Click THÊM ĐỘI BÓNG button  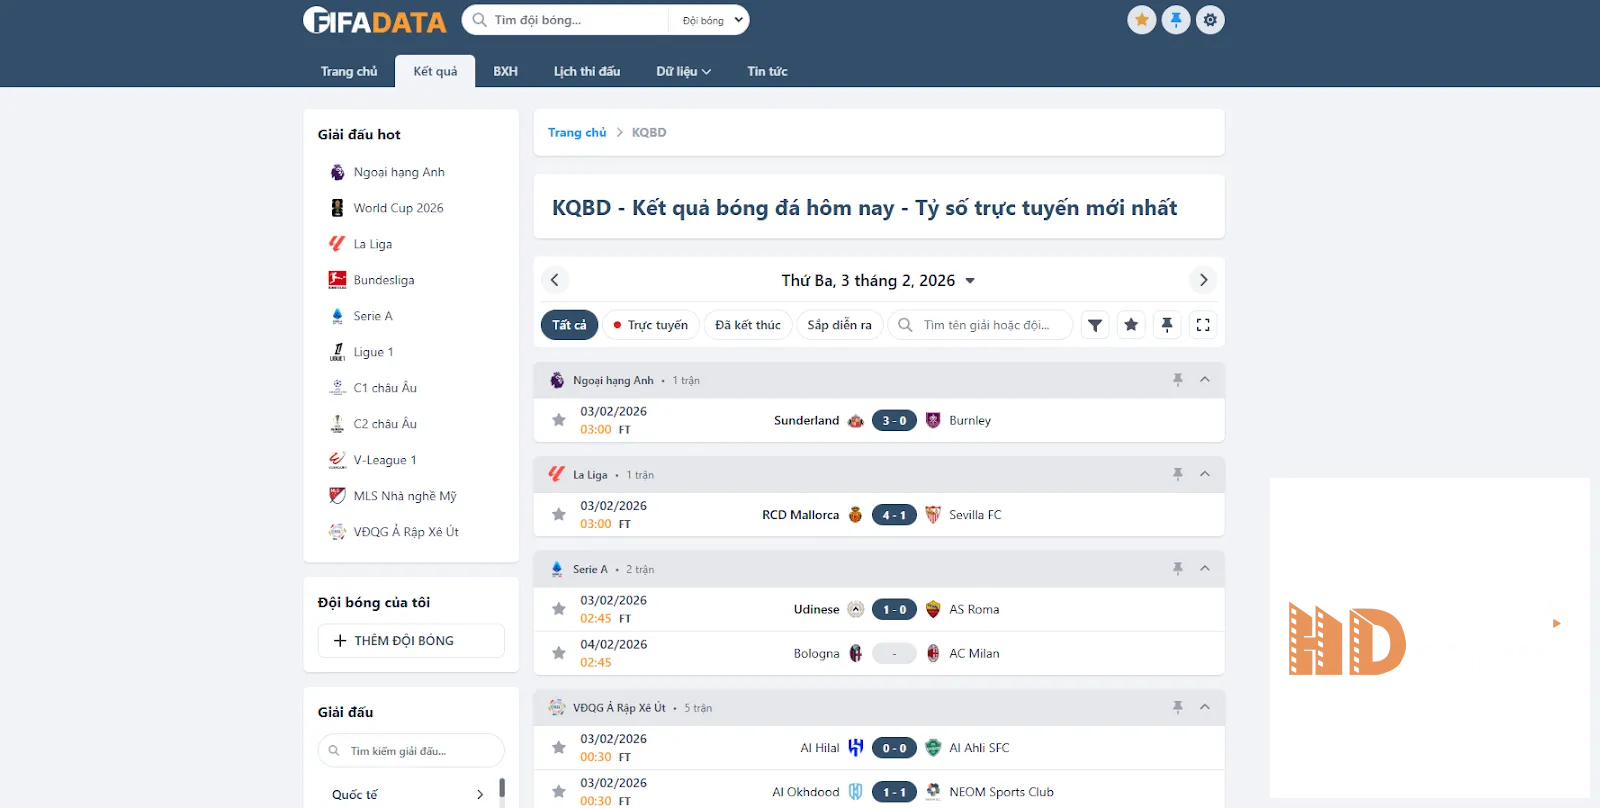tap(411, 641)
